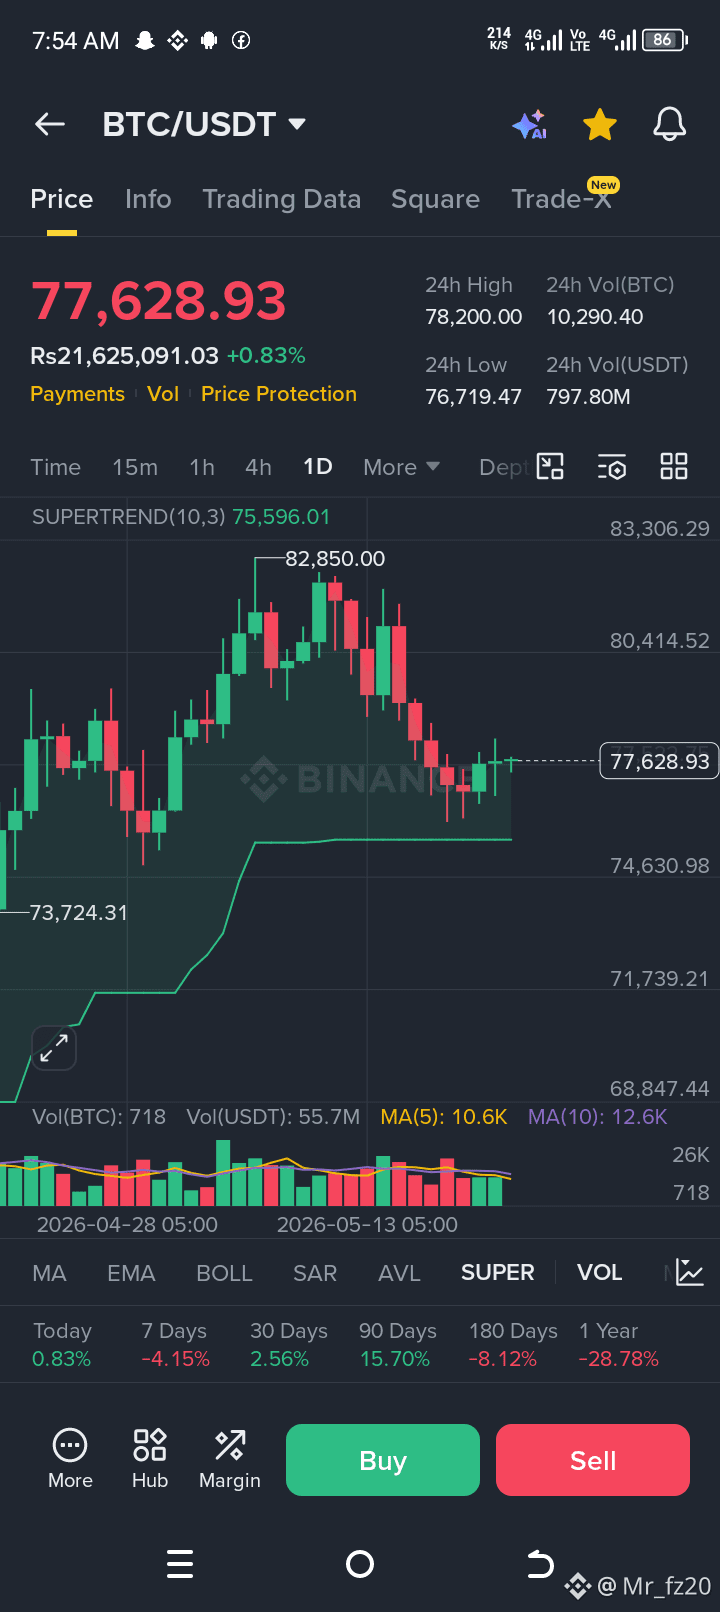Go back using the arrow icon

[x=49, y=124]
